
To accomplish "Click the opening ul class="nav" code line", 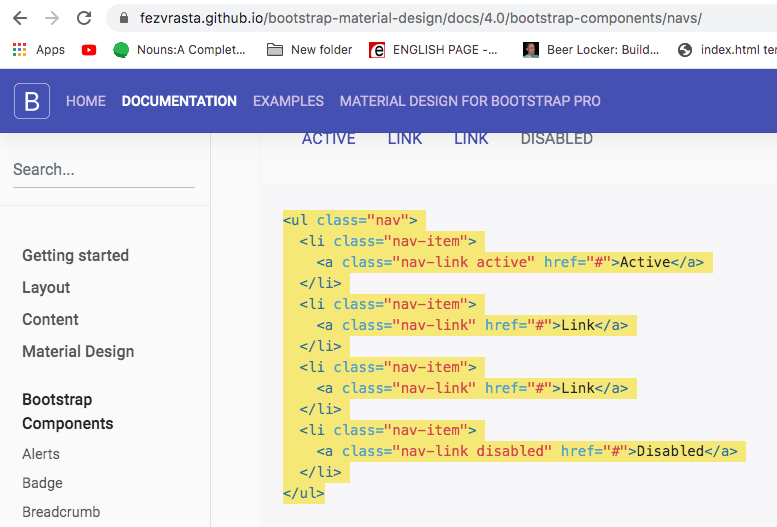I will [x=350, y=220].
